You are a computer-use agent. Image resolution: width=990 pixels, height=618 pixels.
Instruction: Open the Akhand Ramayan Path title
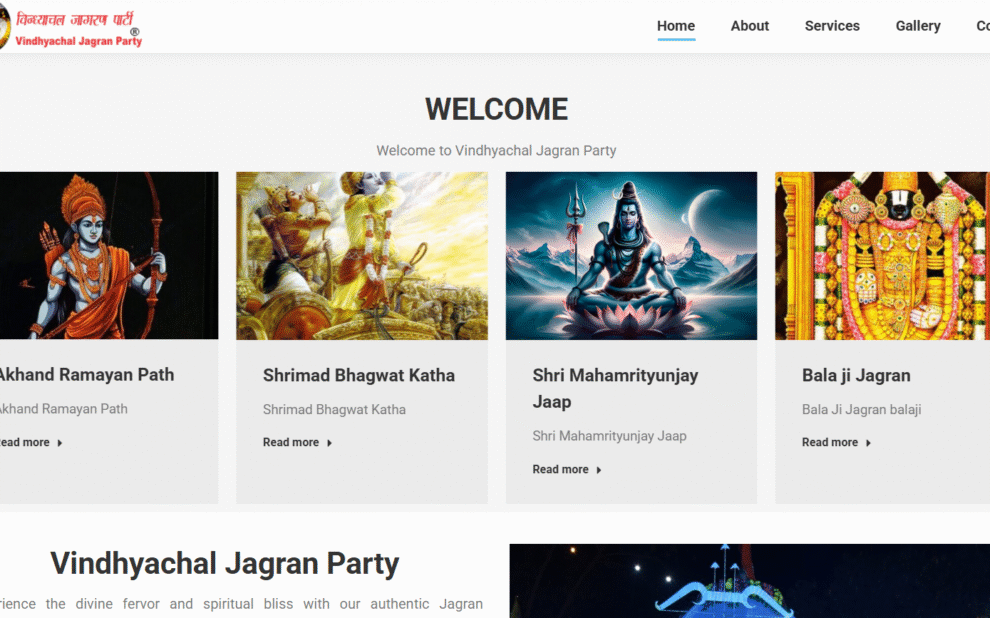coord(86,375)
